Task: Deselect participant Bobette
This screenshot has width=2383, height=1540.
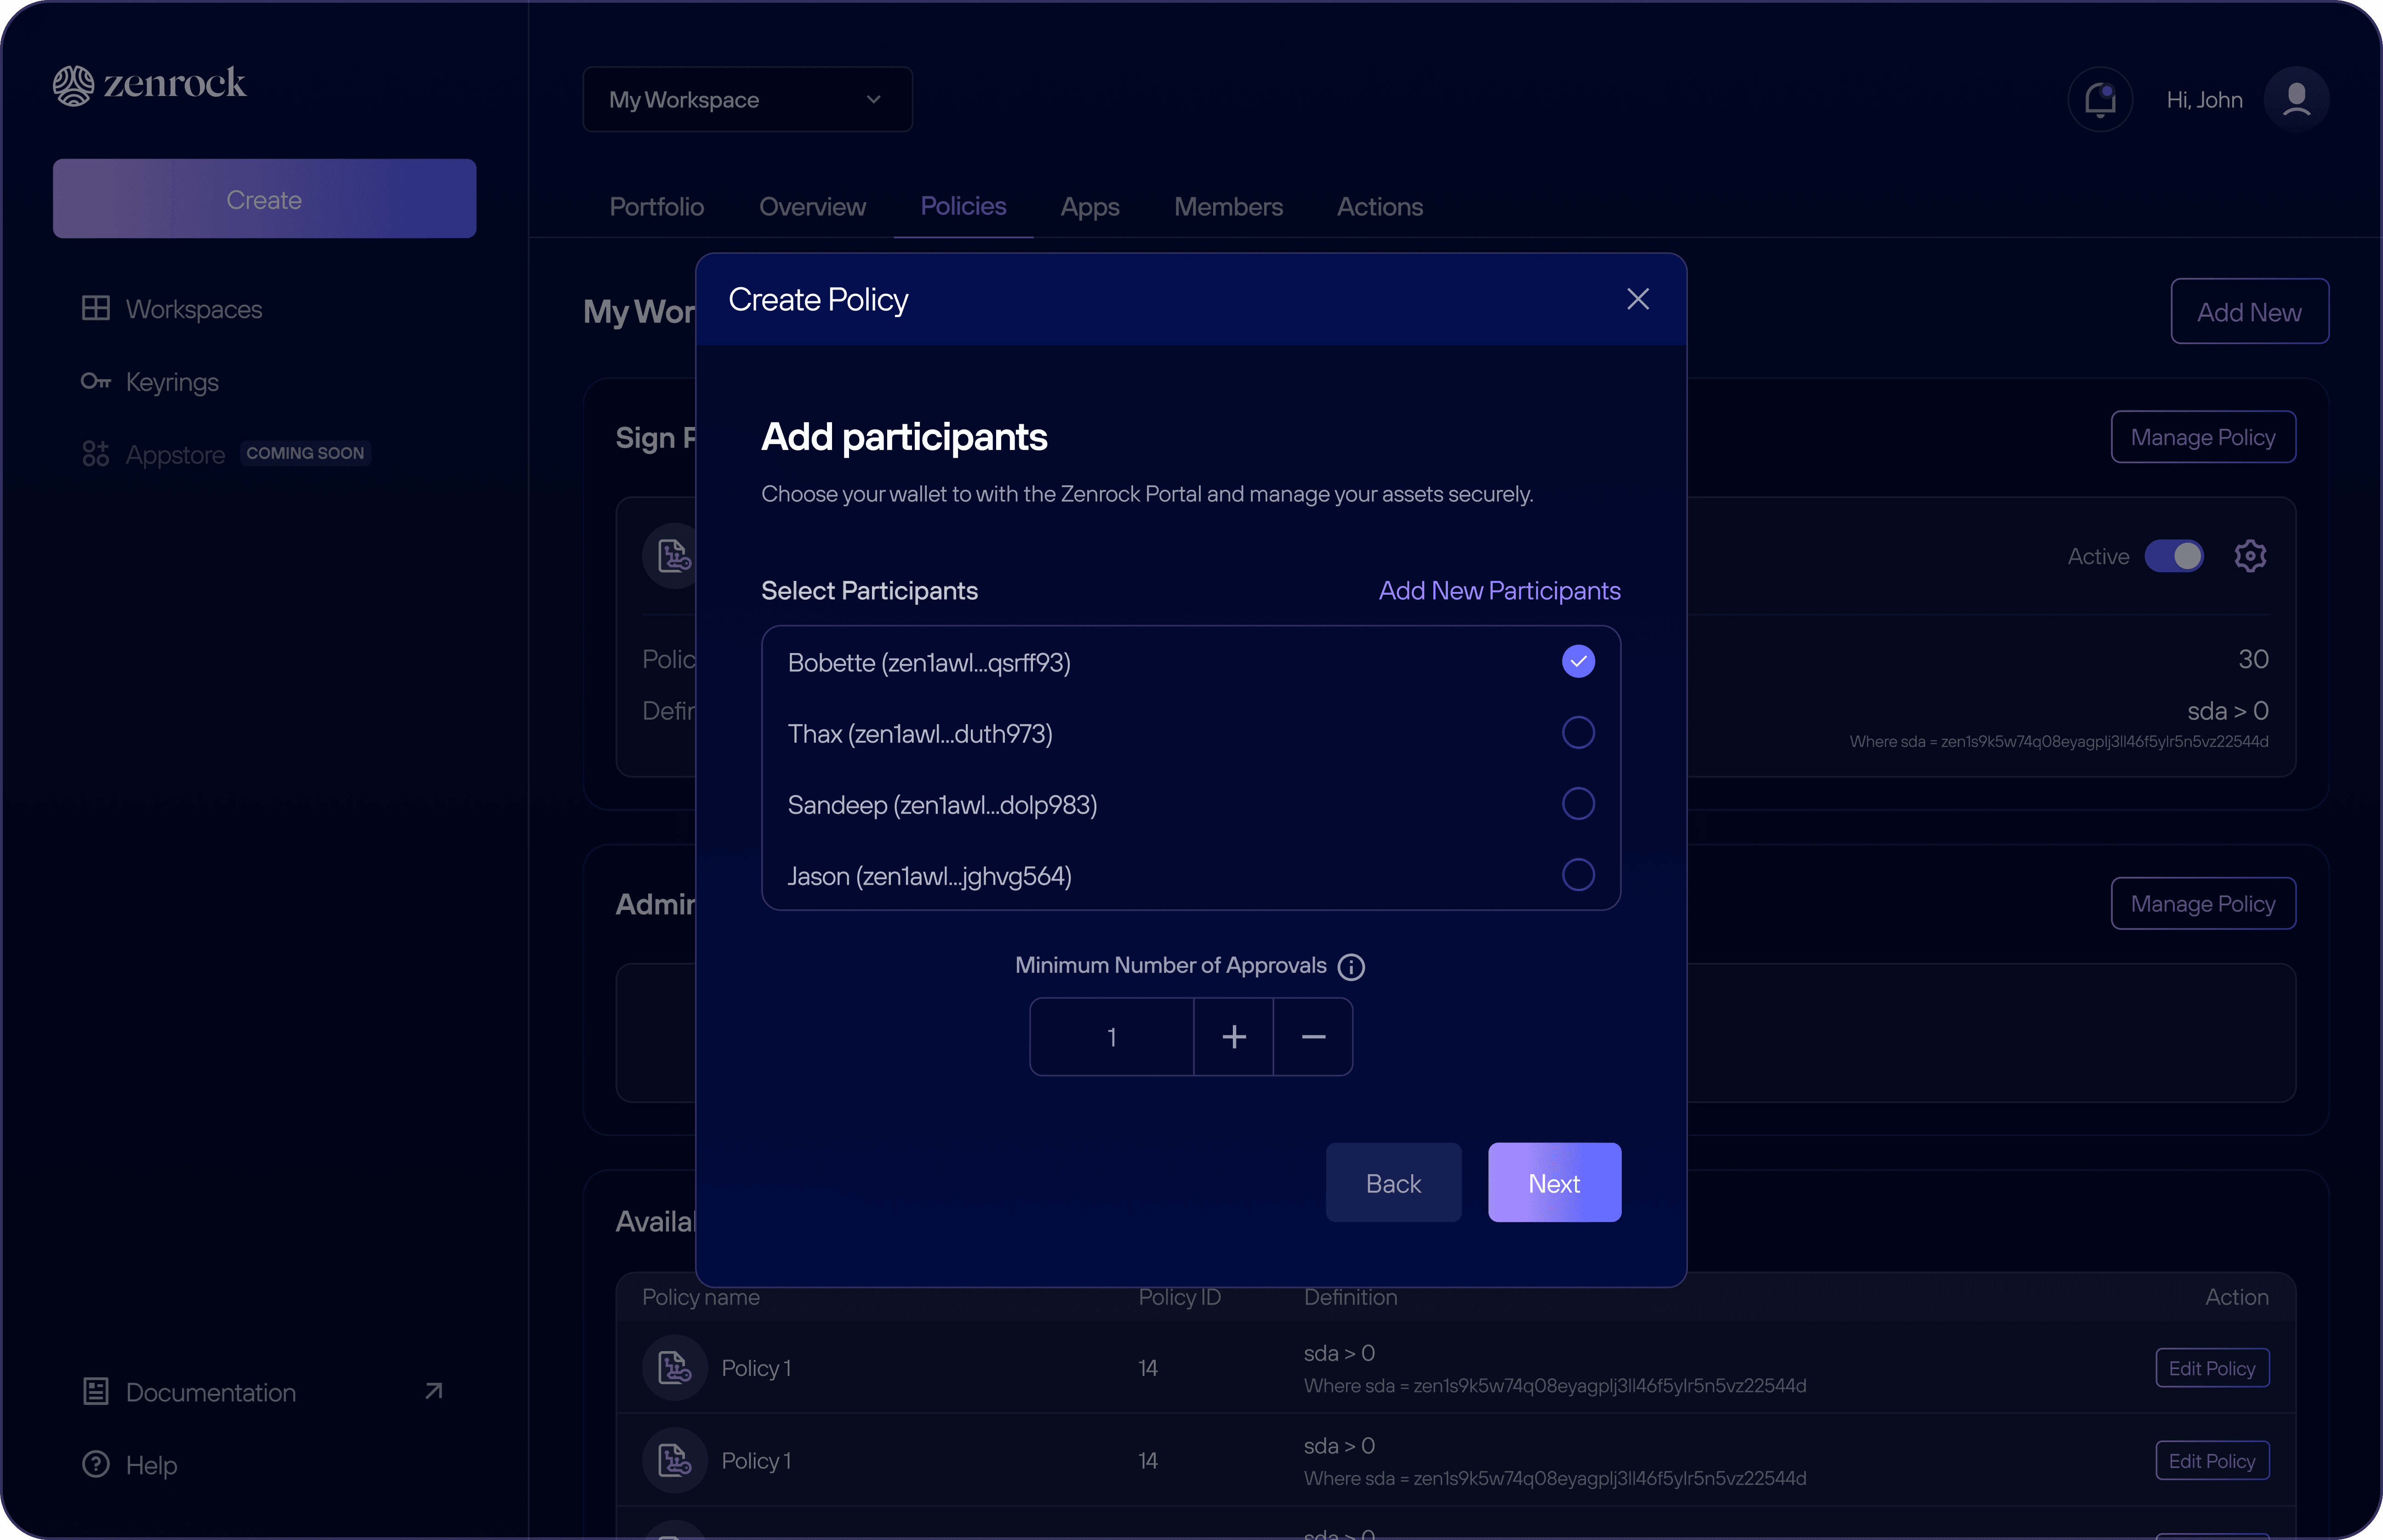Action: [1577, 661]
